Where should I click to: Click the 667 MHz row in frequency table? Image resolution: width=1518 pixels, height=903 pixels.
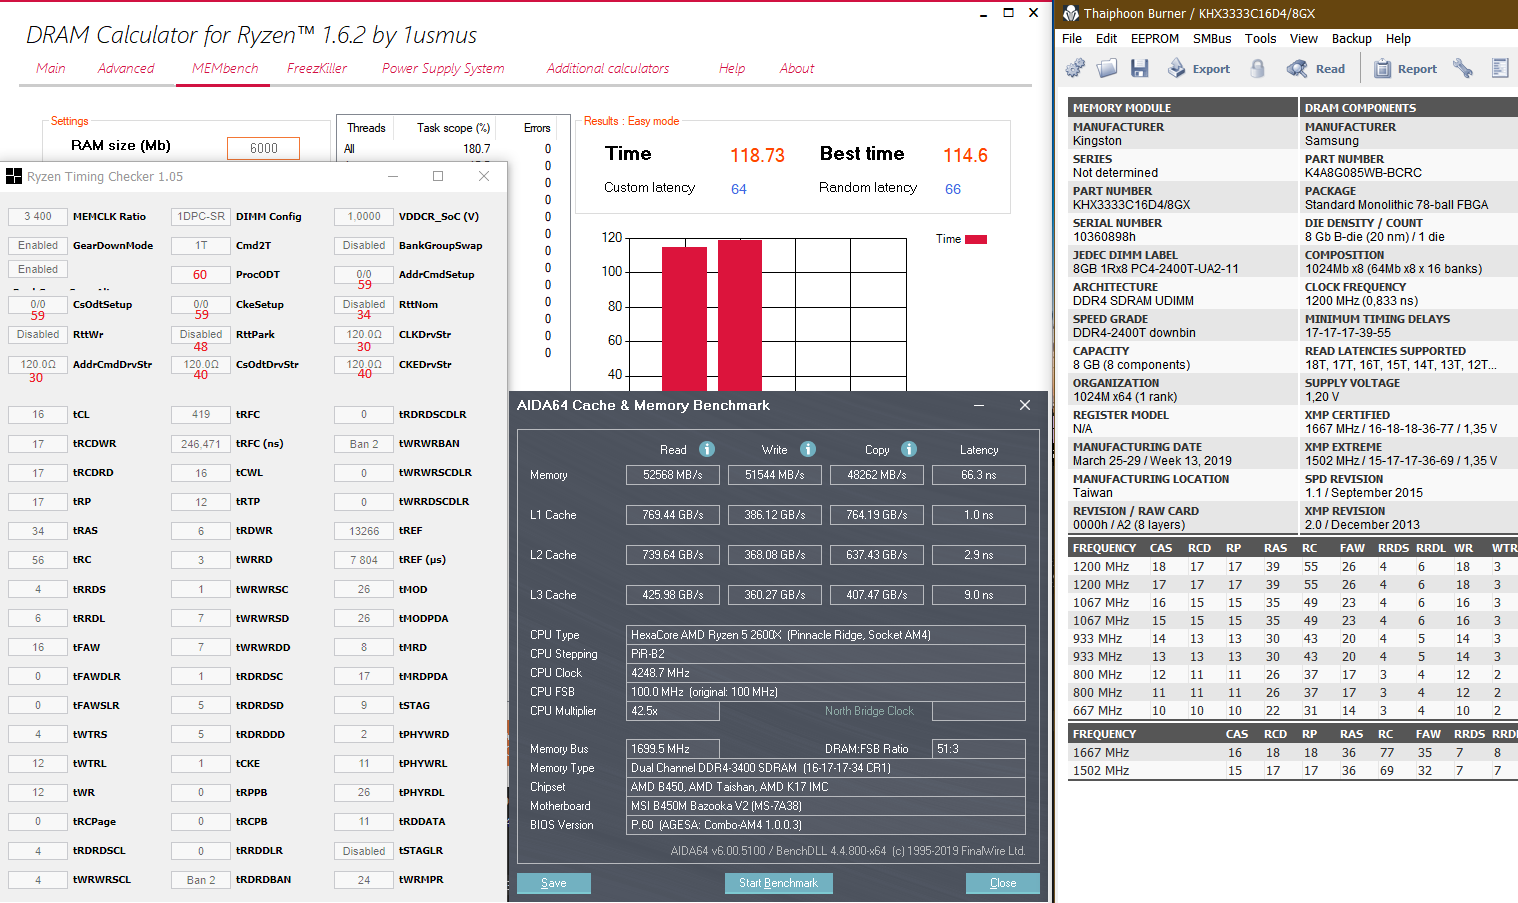click(x=1293, y=711)
